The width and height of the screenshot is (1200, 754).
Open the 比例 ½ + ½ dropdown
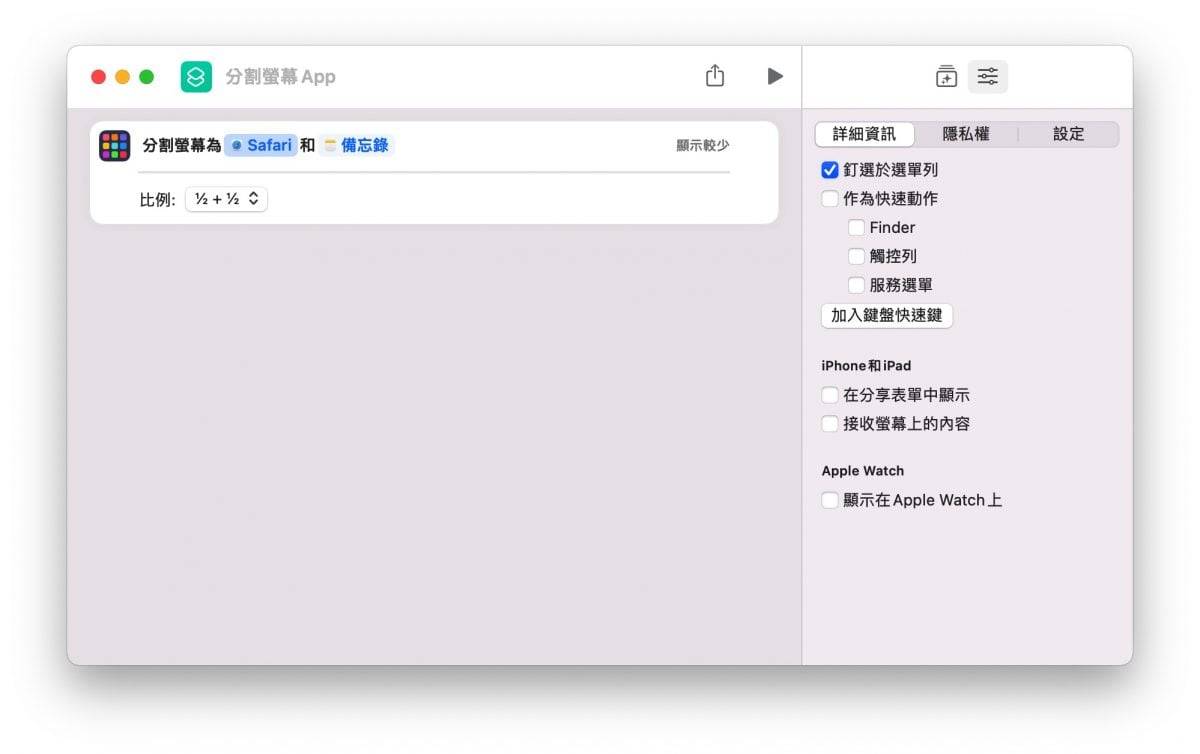226,199
